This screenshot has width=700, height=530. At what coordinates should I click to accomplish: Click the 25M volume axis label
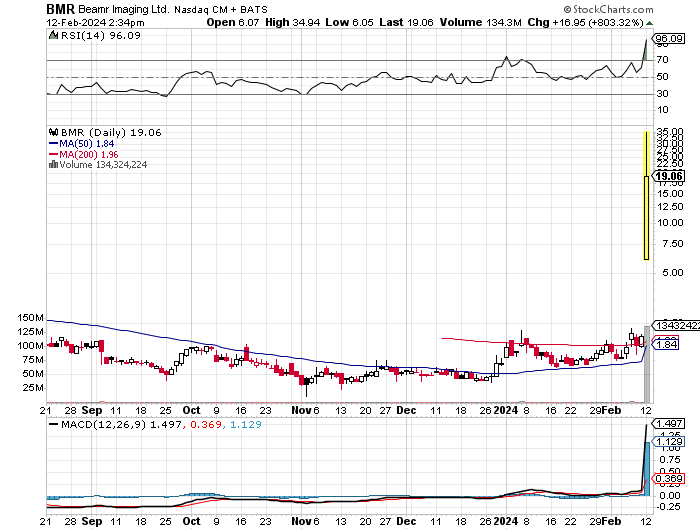pyautogui.click(x=33, y=388)
